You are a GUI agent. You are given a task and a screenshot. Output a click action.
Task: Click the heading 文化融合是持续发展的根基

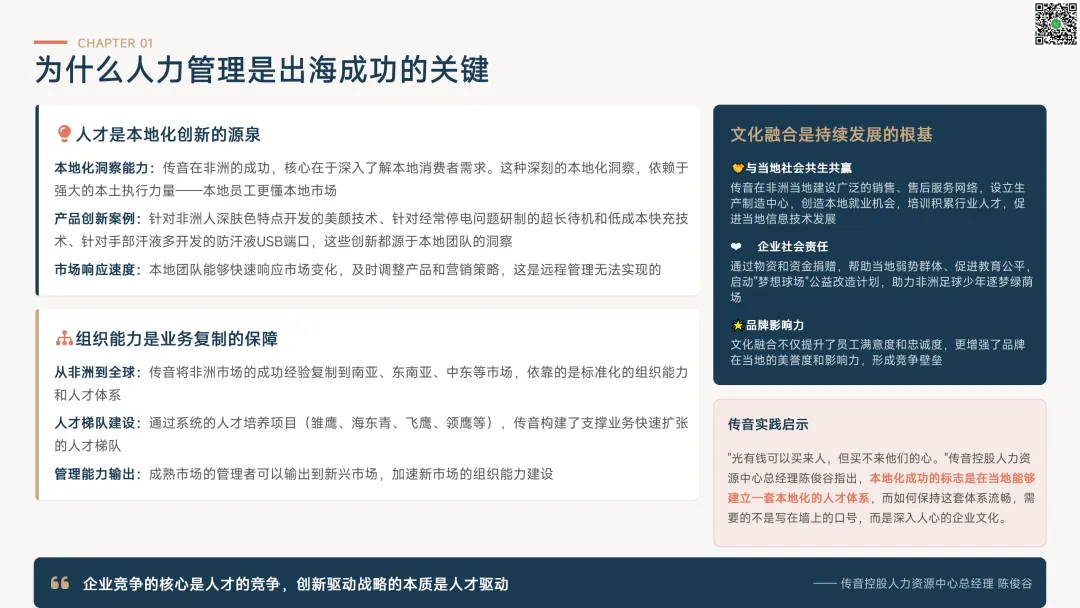831,134
